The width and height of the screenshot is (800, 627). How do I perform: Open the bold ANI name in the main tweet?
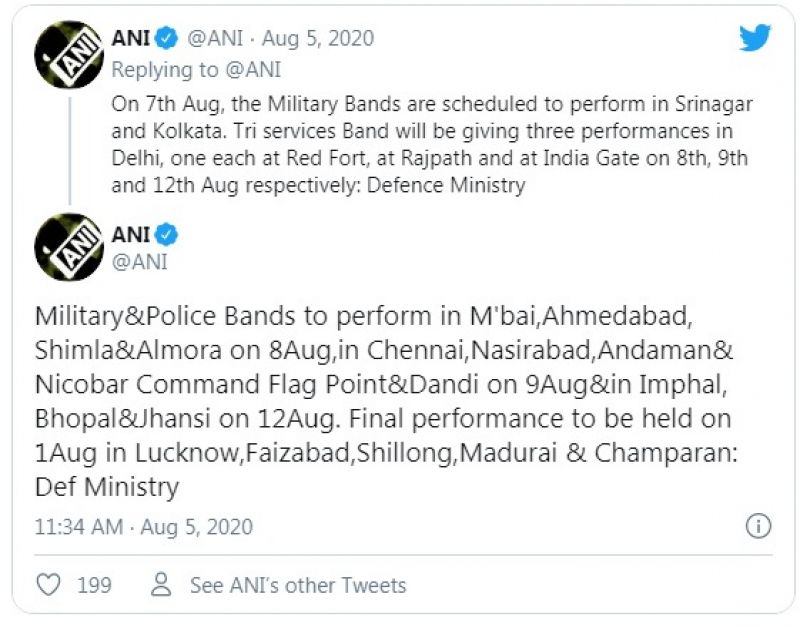(130, 236)
